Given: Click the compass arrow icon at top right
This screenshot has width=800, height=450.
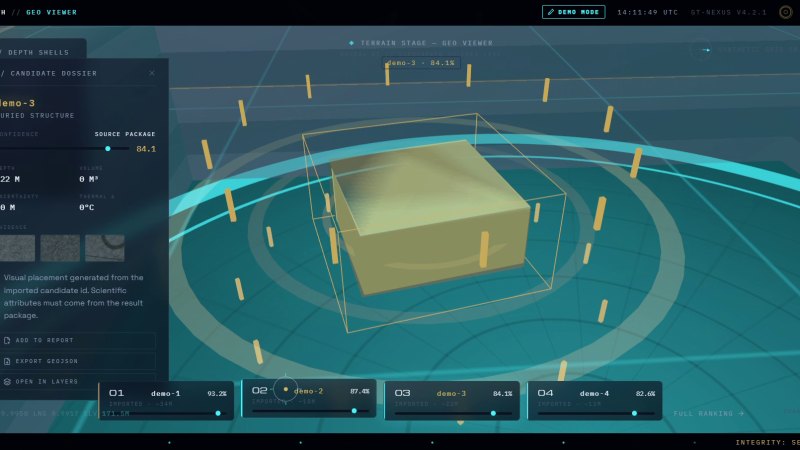Looking at the screenshot, I should tap(706, 50).
